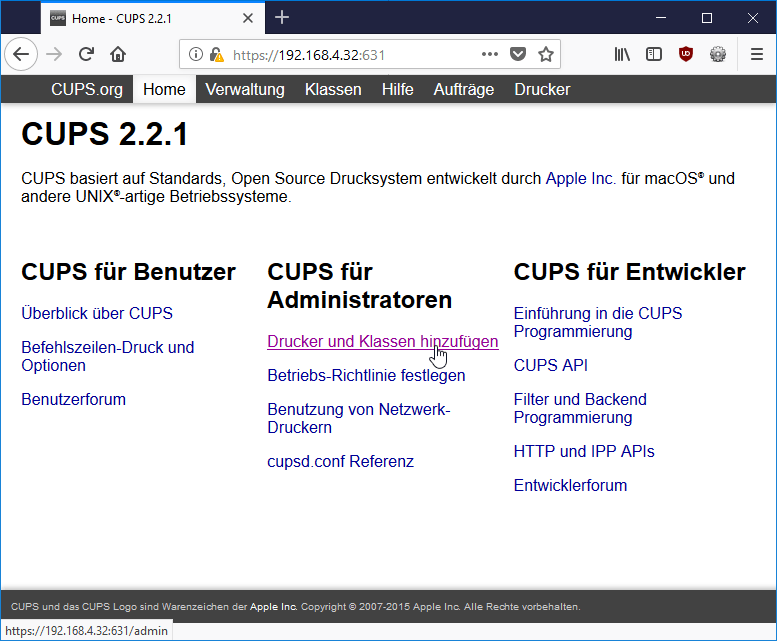Toggle the sidebar view icon
777x641 pixels.
[x=654, y=54]
